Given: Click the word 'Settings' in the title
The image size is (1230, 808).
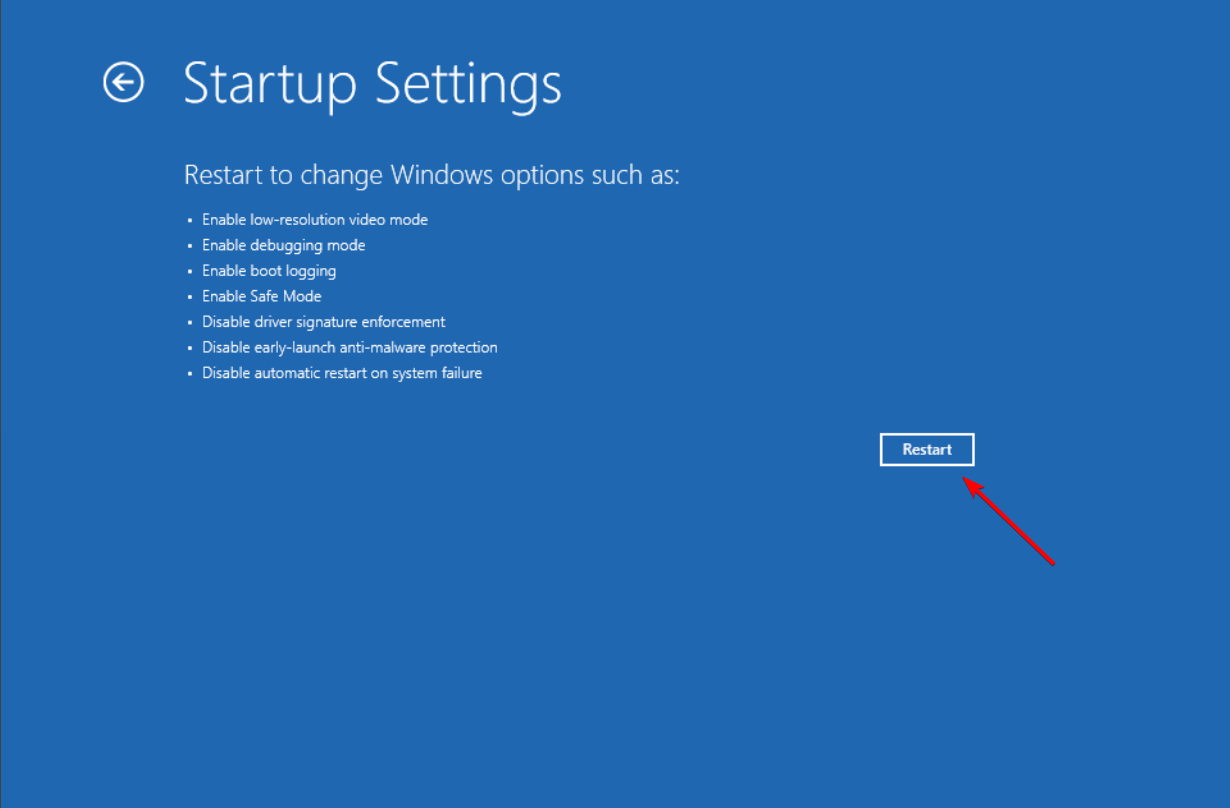Looking at the screenshot, I should [467, 84].
